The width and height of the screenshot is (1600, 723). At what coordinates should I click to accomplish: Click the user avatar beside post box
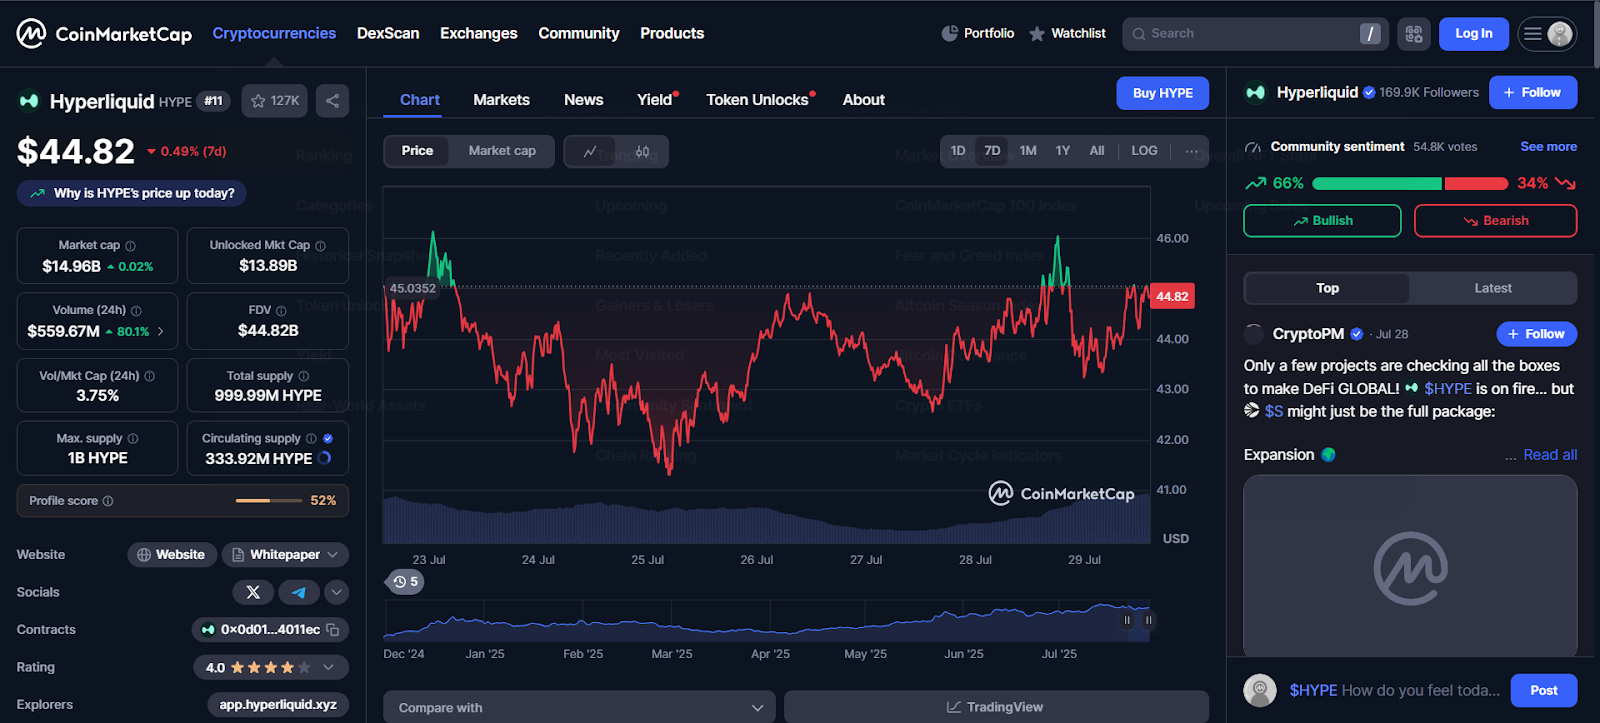[1260, 690]
